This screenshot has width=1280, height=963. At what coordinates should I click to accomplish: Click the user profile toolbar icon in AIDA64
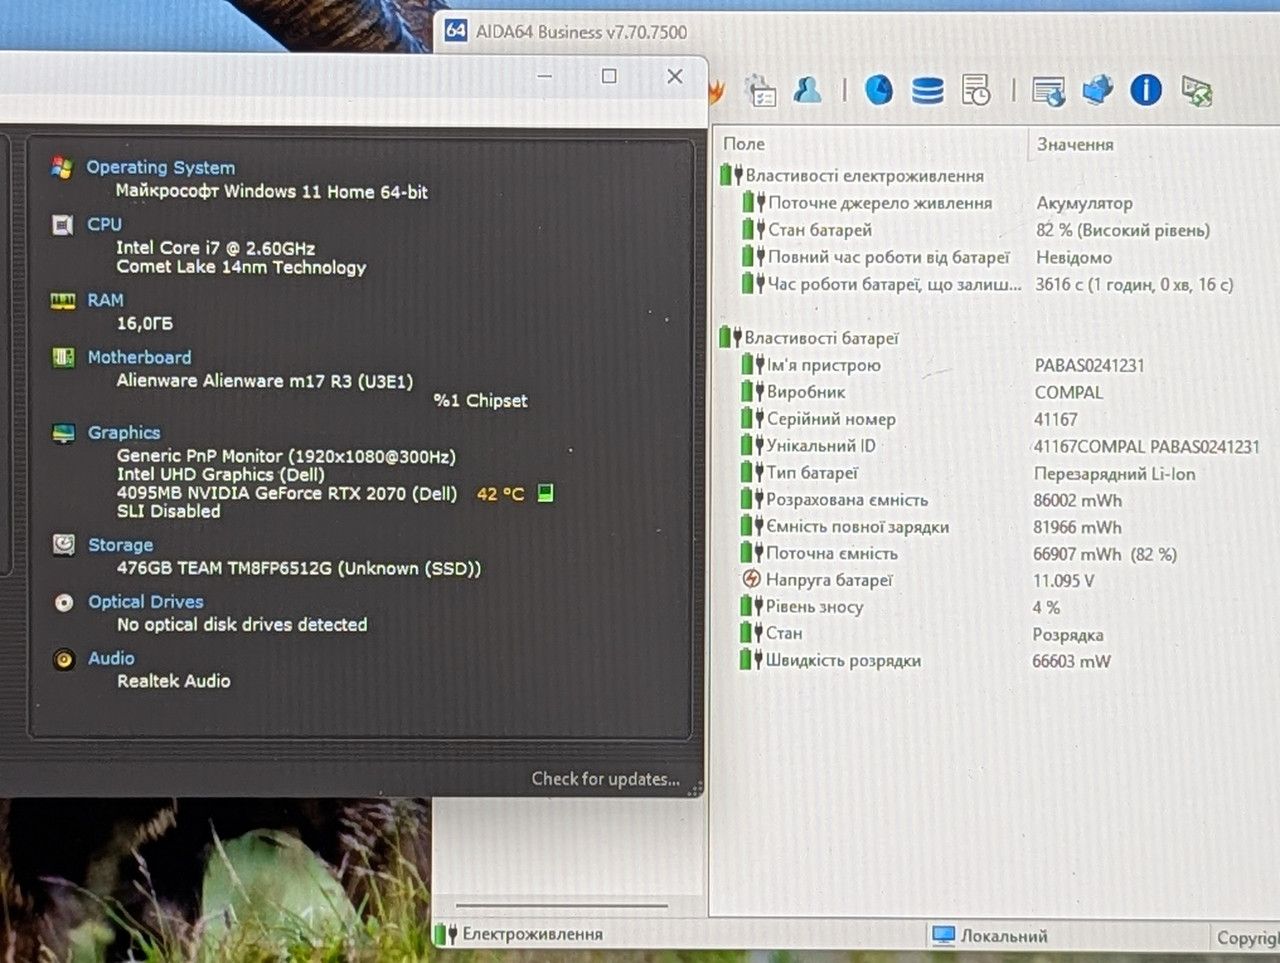click(807, 90)
